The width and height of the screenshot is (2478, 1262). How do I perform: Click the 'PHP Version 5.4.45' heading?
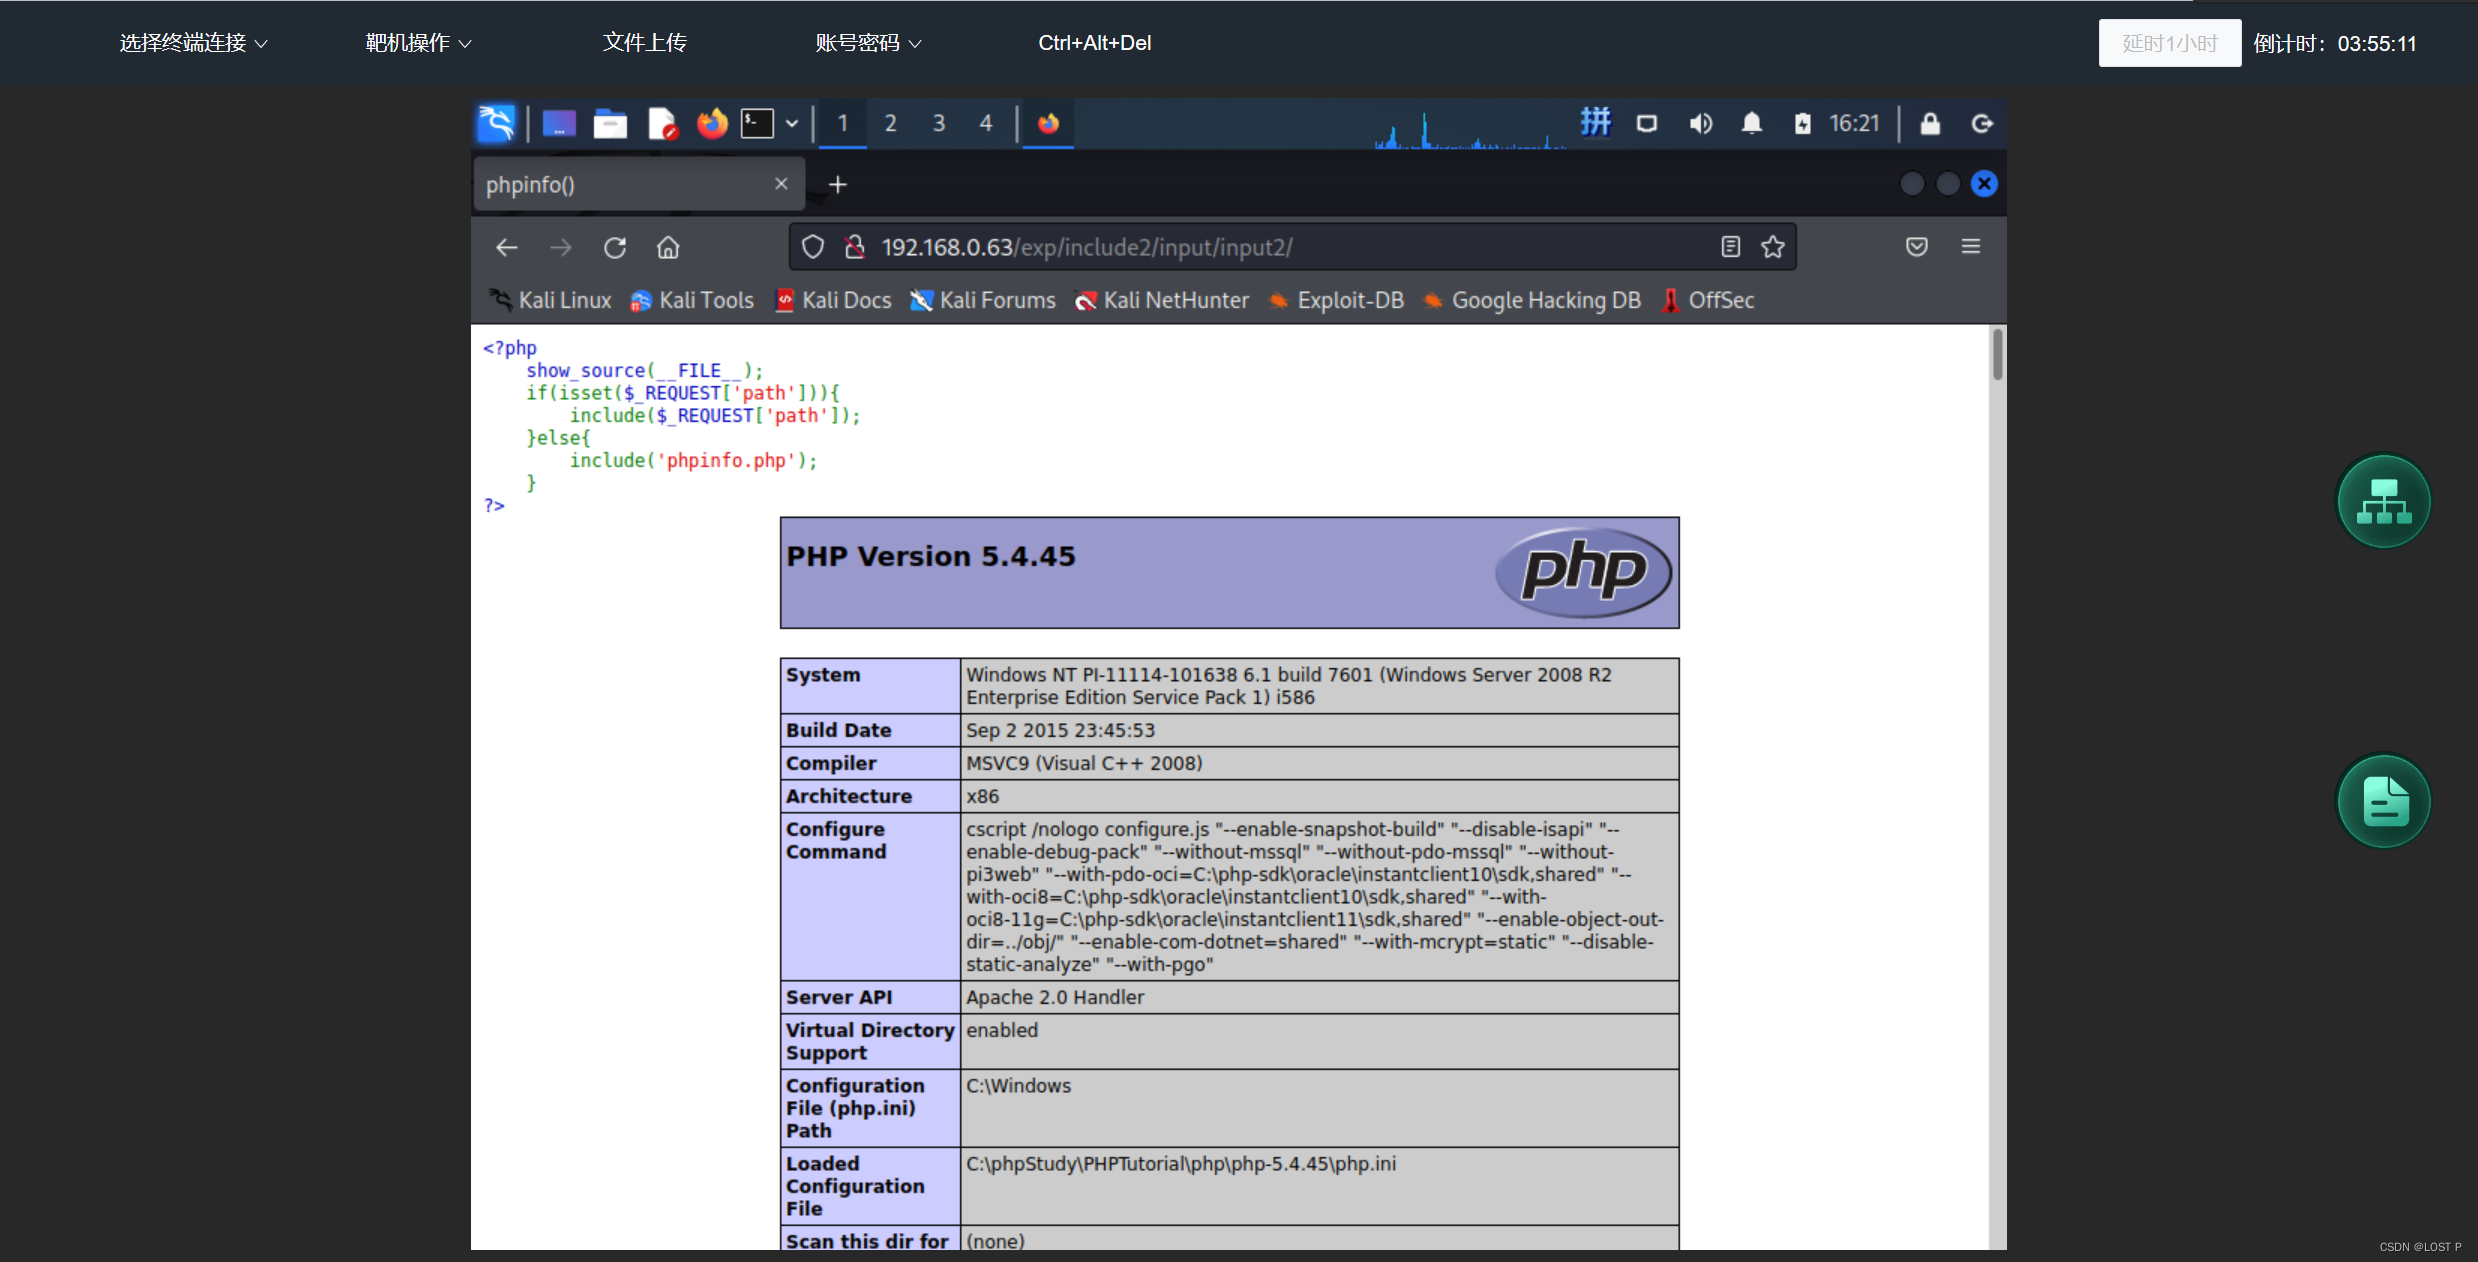(931, 556)
